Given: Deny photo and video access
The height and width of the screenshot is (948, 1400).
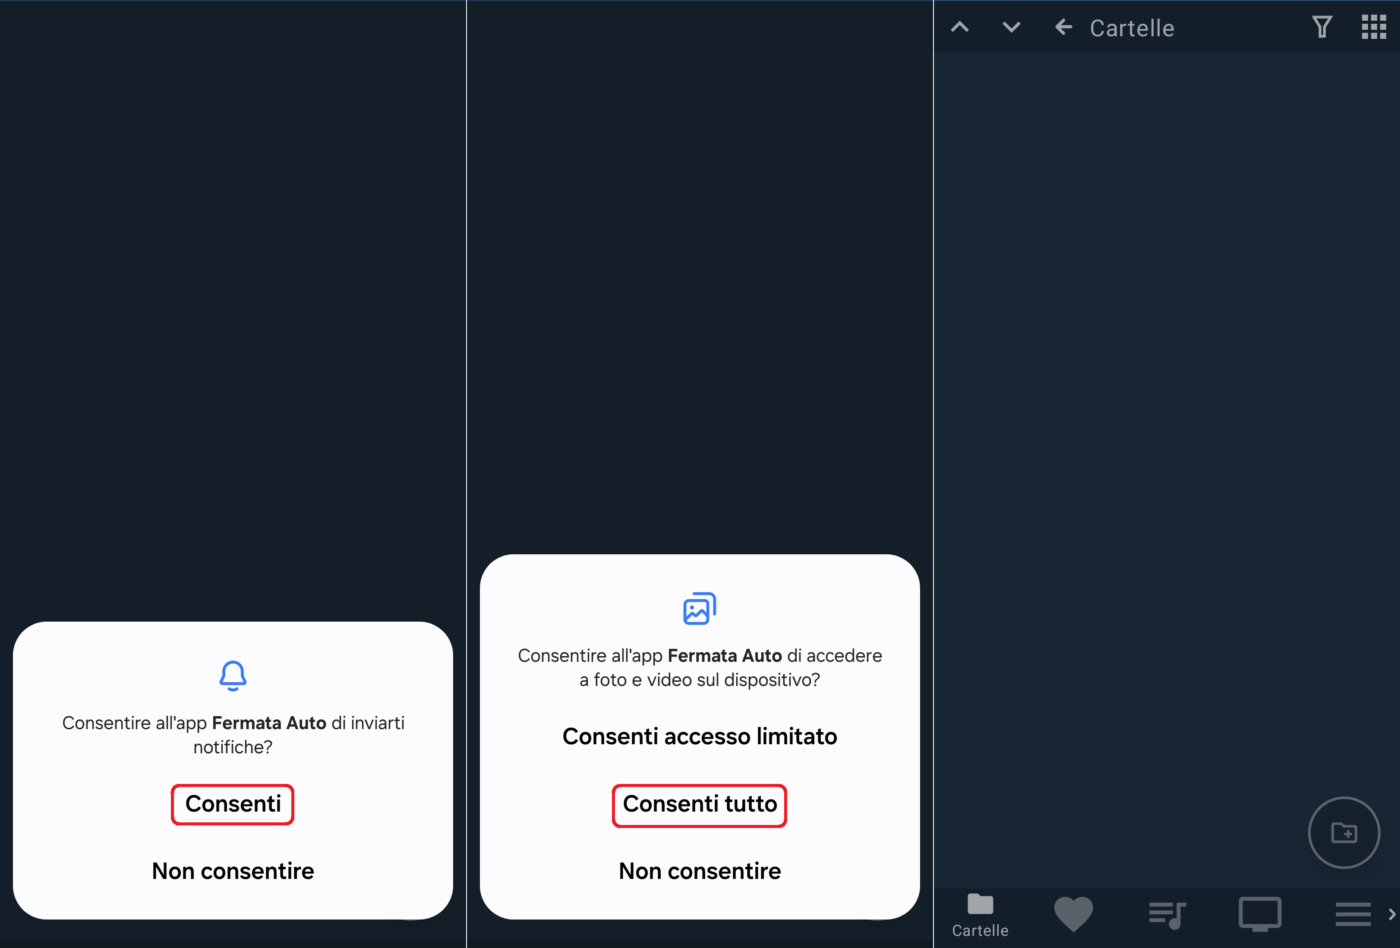Looking at the screenshot, I should pos(700,871).
